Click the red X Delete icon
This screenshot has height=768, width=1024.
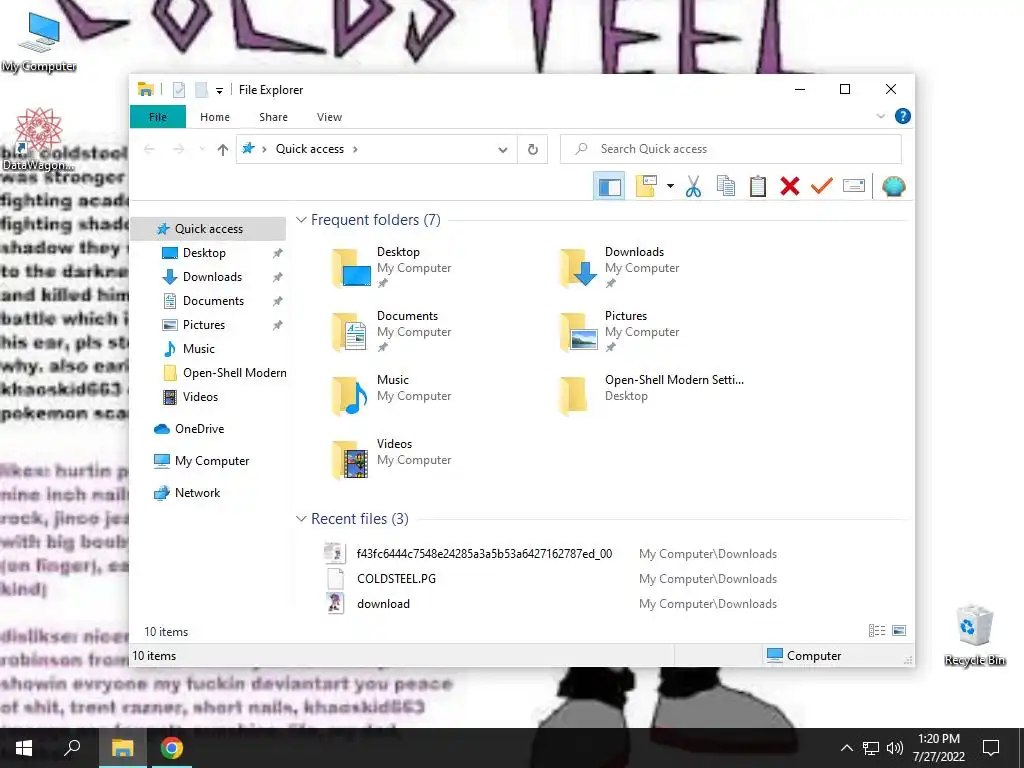coord(790,187)
